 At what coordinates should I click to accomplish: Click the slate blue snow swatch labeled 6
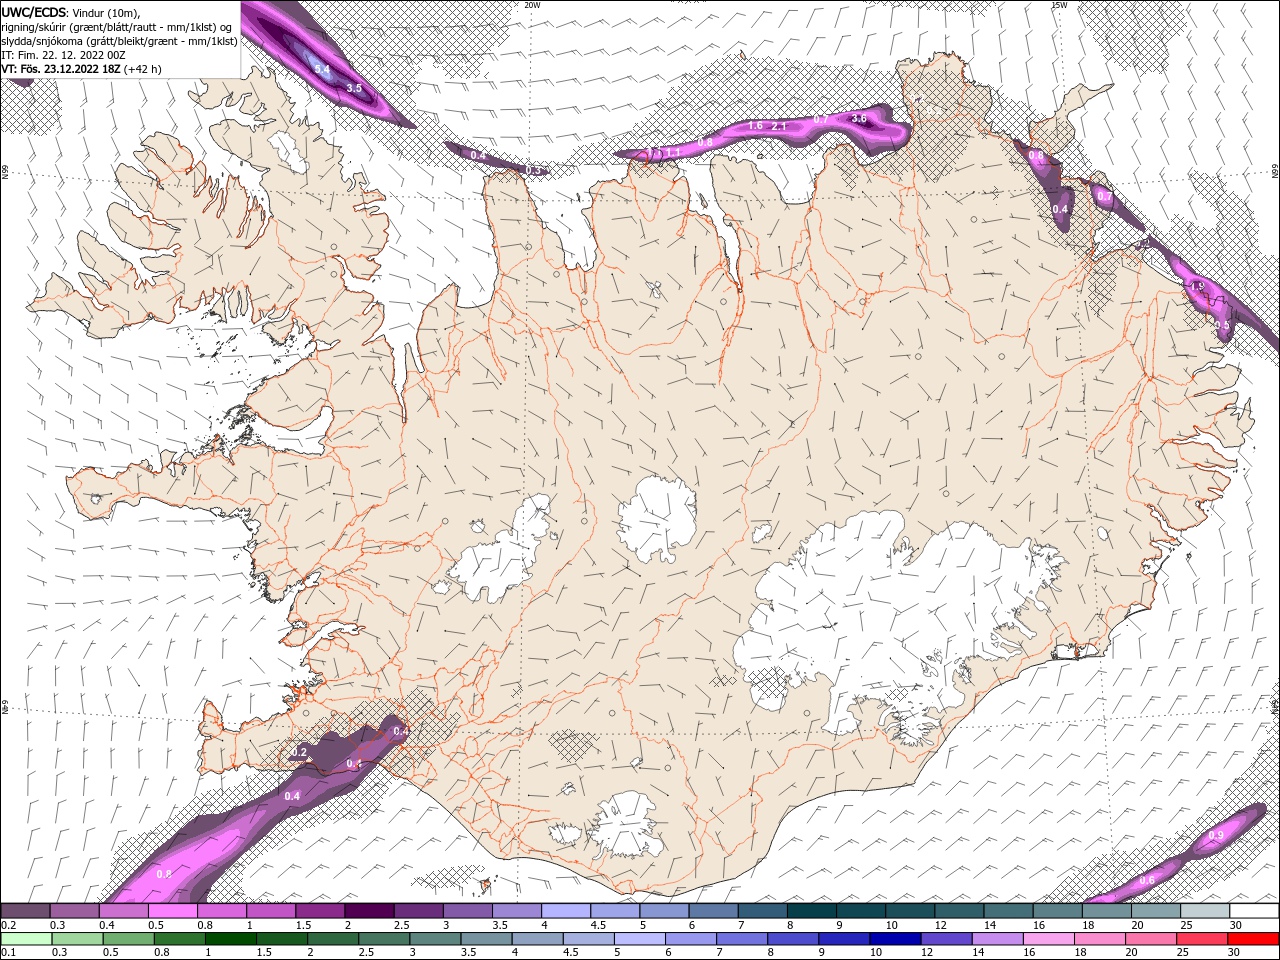click(713, 911)
